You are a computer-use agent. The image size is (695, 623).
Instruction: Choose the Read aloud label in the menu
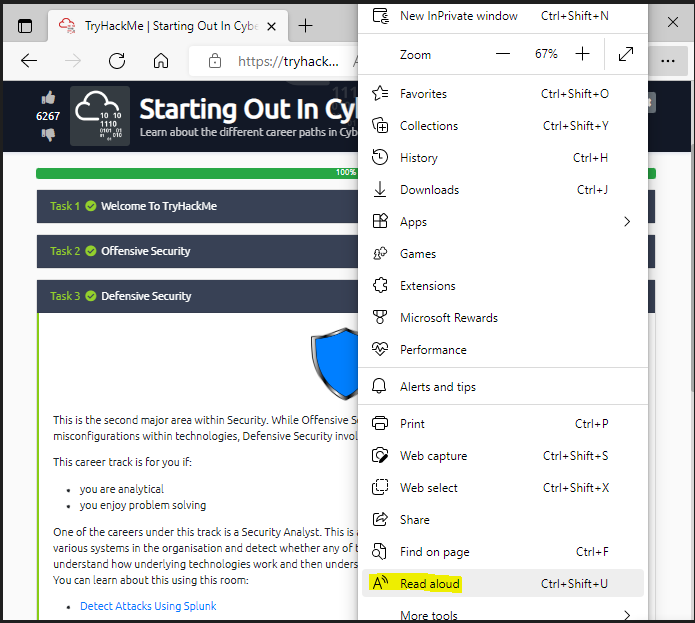tap(429, 584)
